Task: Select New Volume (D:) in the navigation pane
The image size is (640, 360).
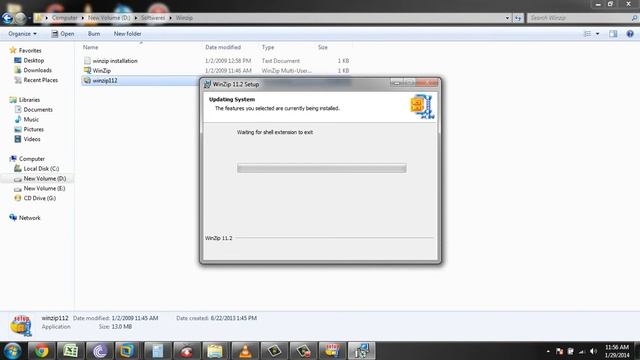Action: [44, 178]
